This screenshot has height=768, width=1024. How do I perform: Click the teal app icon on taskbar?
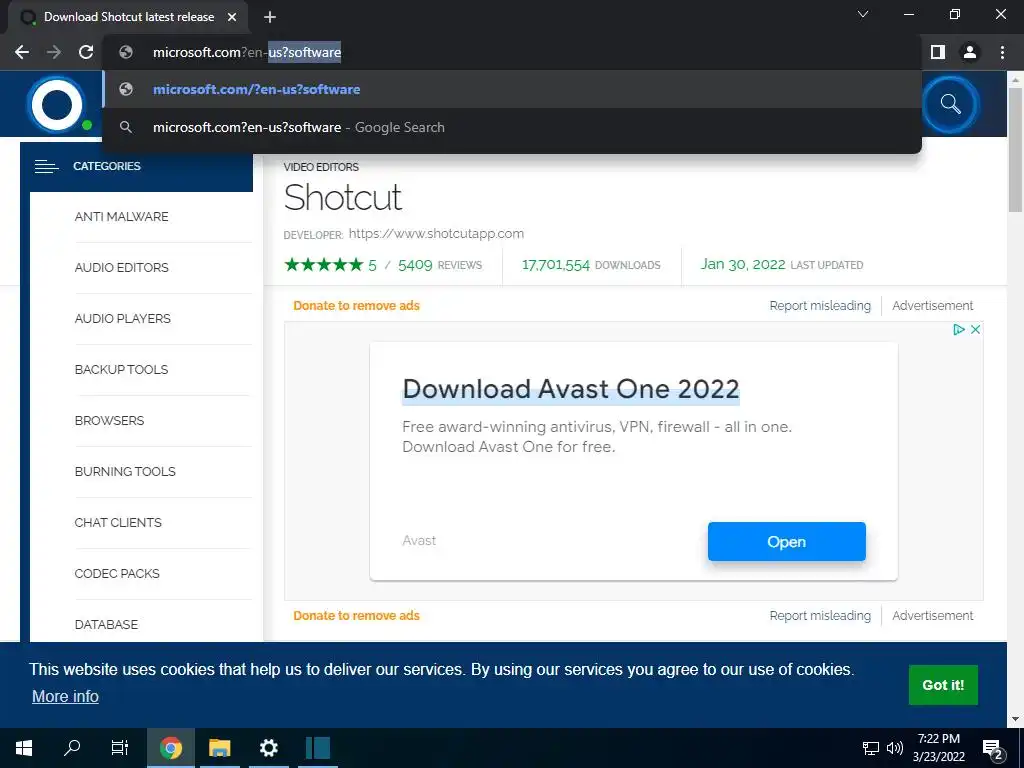[318, 748]
